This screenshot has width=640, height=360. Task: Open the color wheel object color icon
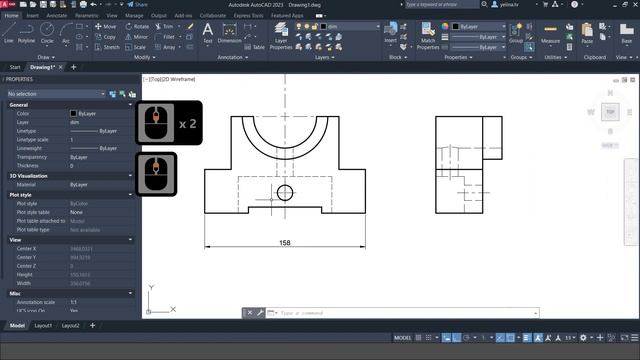coord(445,26)
